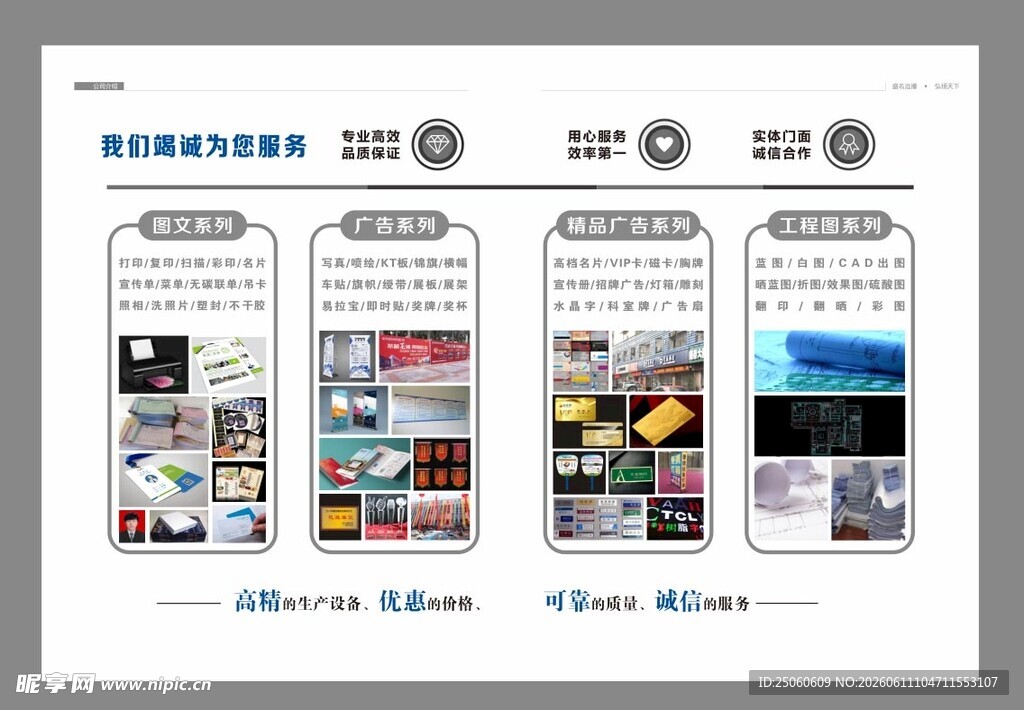Click the red background portrait photo
The image size is (1024, 710).
tap(132, 526)
